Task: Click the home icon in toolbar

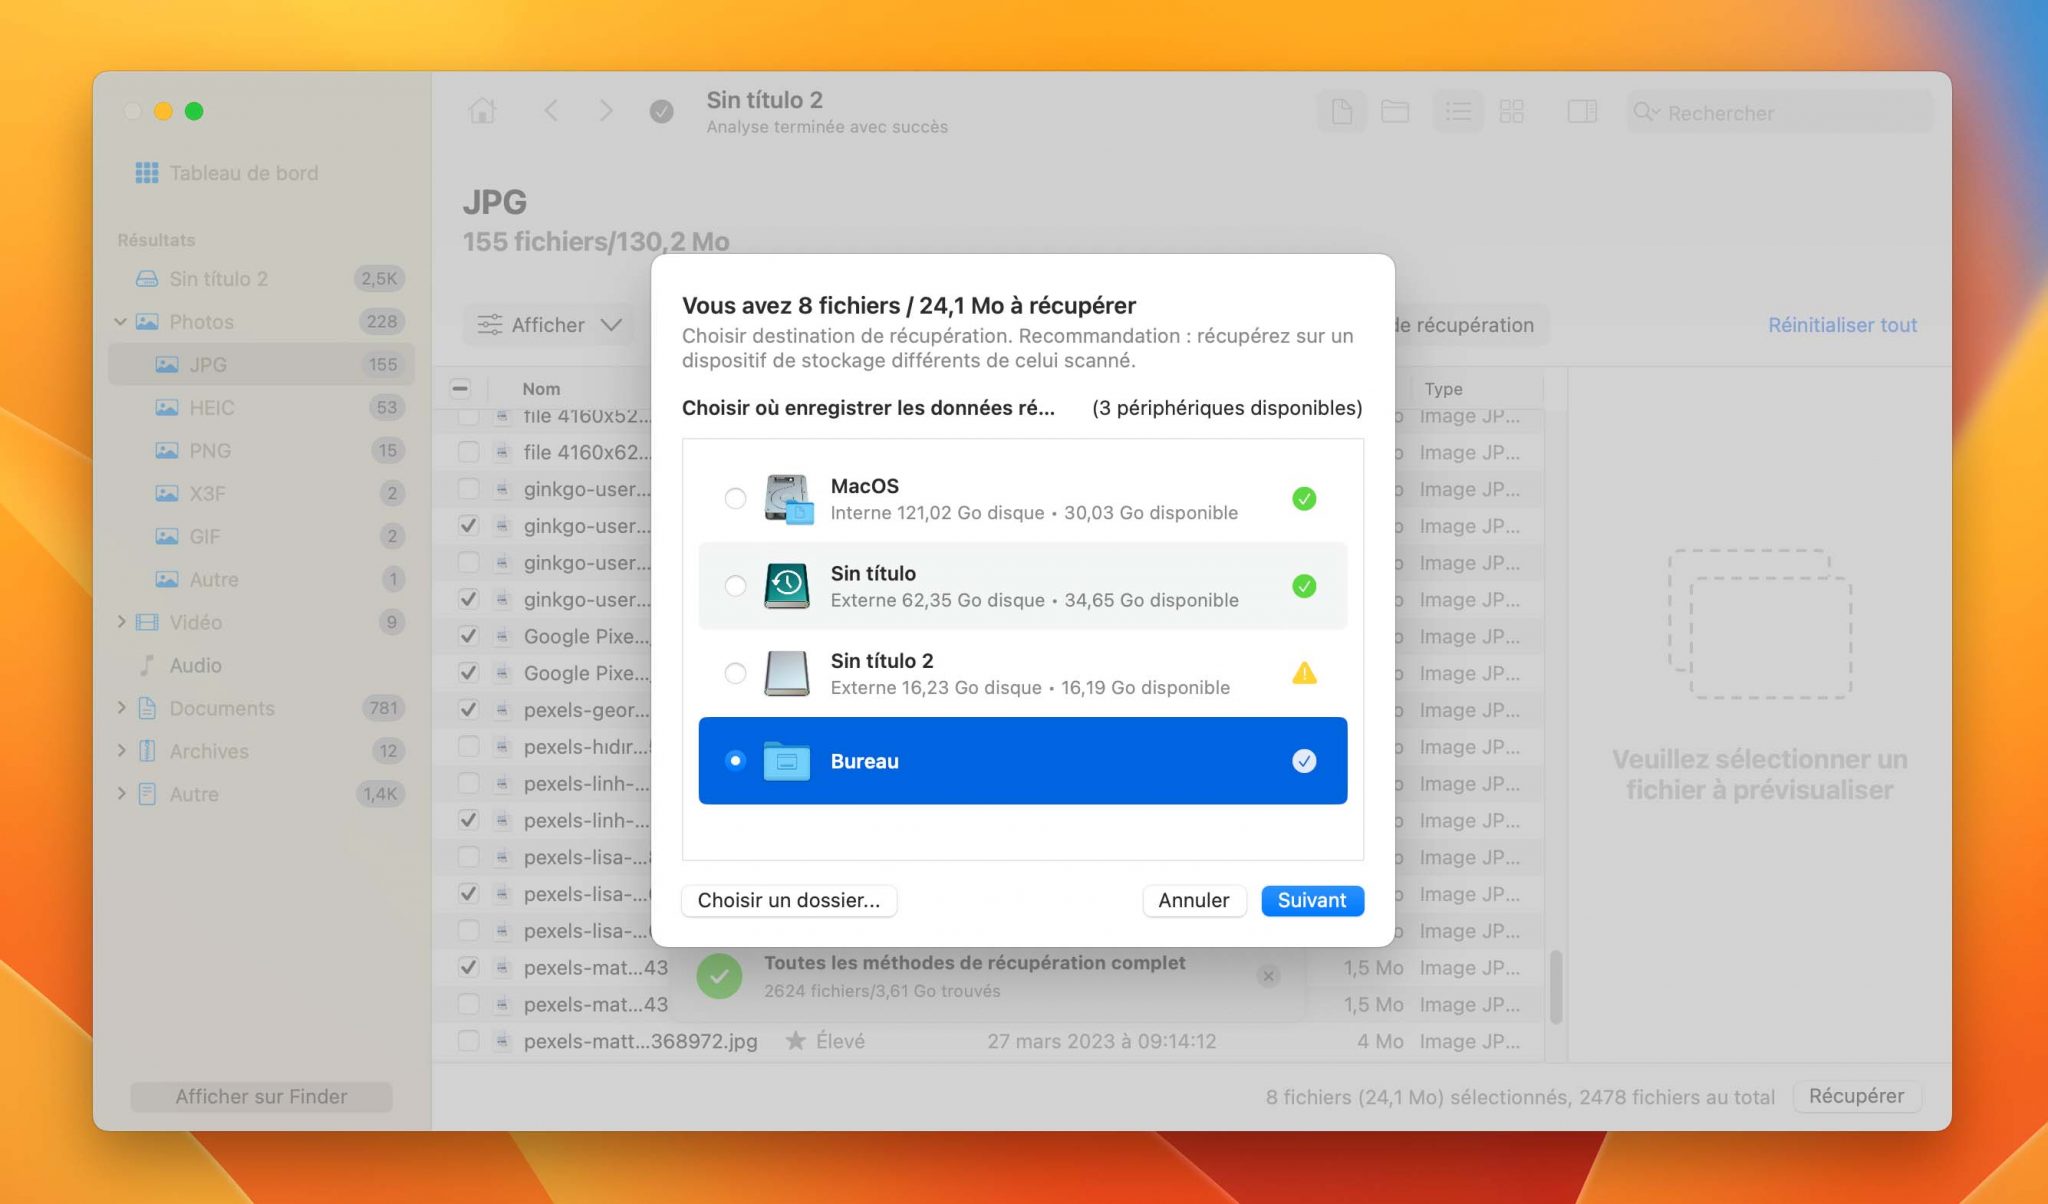Action: 482,111
